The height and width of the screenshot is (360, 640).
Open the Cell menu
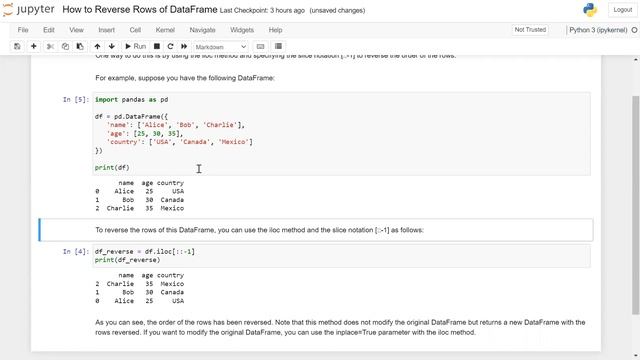tap(135, 30)
